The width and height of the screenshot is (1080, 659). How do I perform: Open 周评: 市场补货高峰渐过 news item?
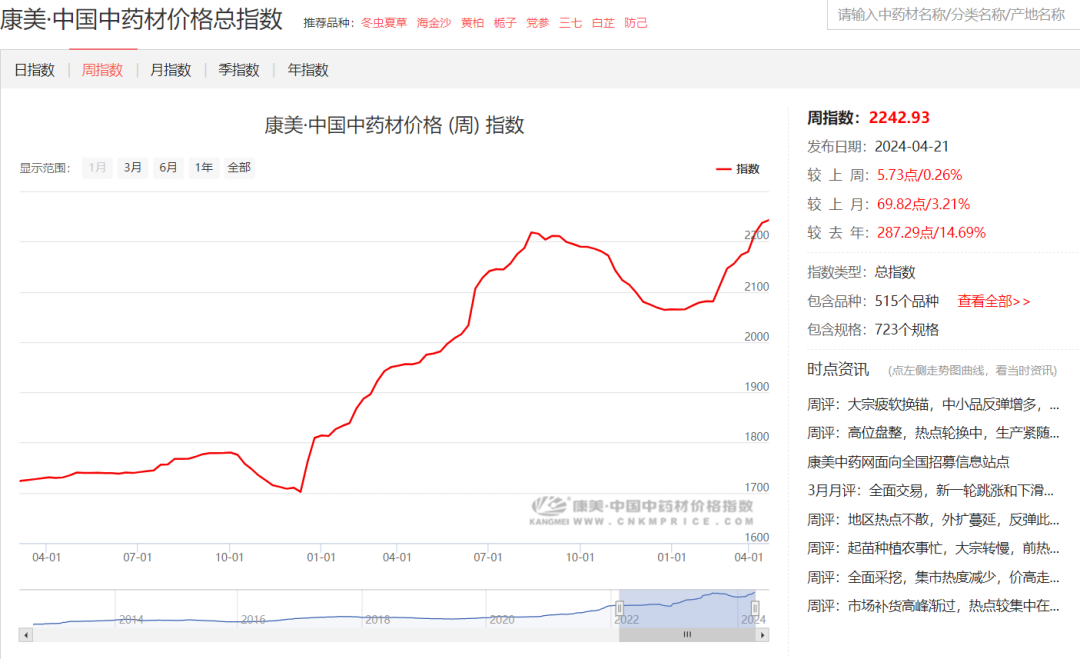(933, 606)
